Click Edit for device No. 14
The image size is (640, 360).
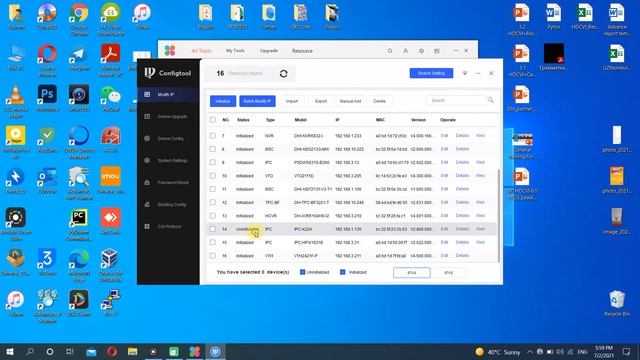pyautogui.click(x=444, y=229)
